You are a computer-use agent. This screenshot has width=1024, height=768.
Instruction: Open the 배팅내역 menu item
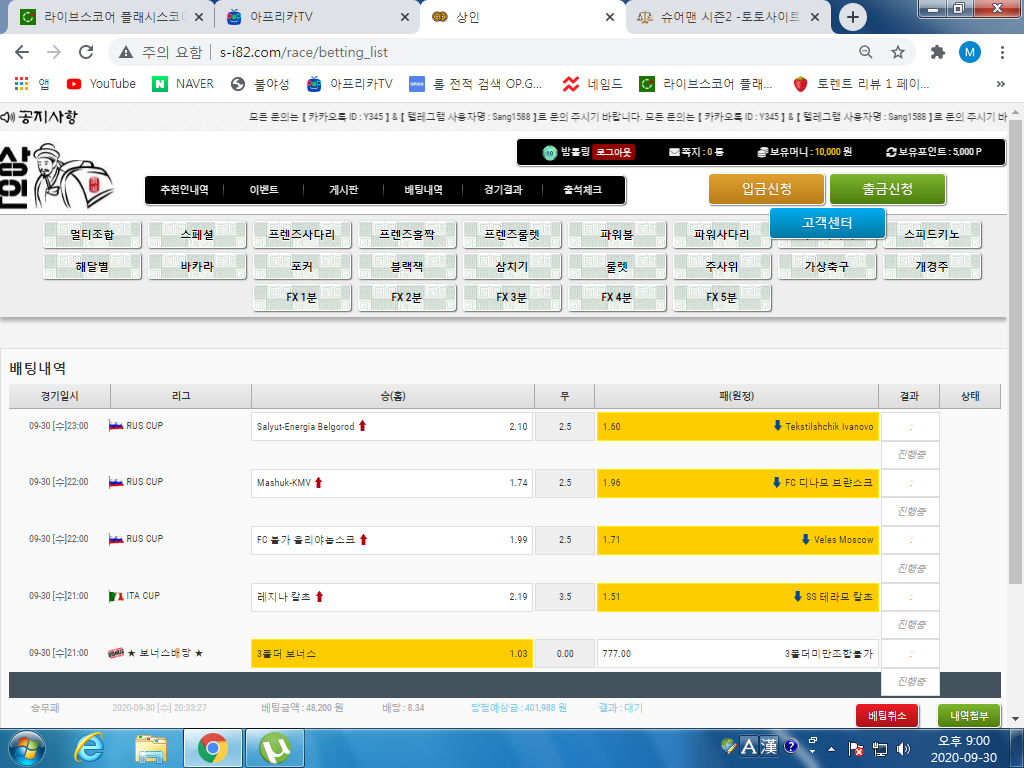[423, 190]
